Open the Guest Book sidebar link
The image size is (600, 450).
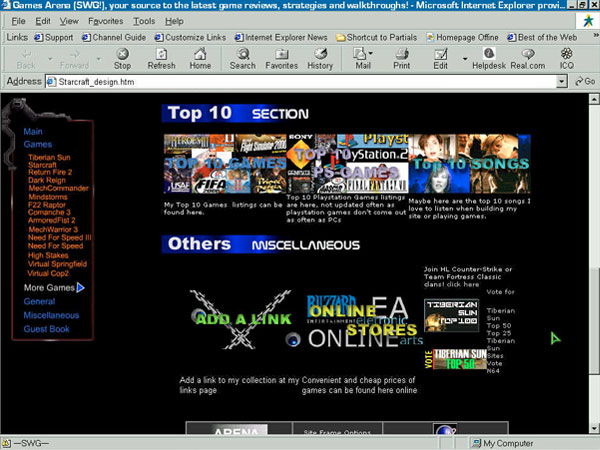(x=46, y=329)
